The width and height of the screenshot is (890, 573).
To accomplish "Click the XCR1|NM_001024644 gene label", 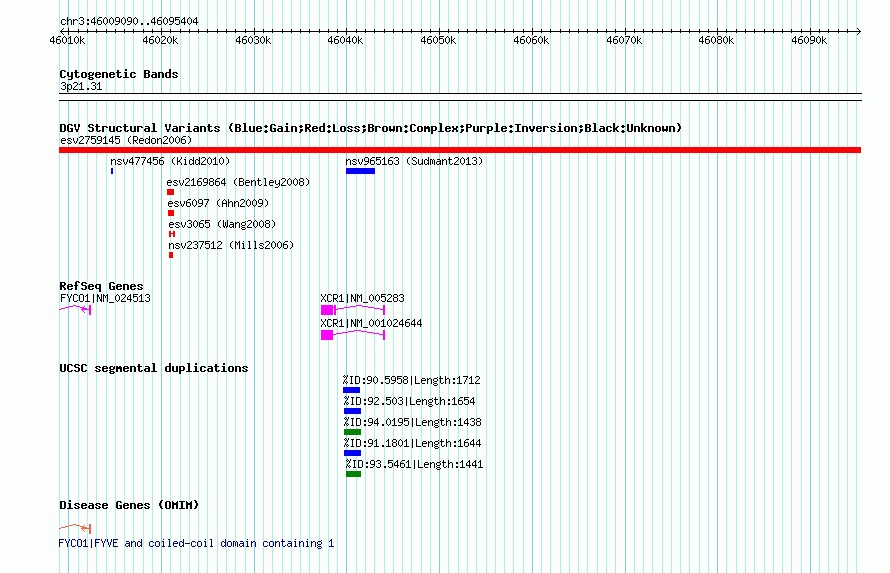I will coord(371,323).
